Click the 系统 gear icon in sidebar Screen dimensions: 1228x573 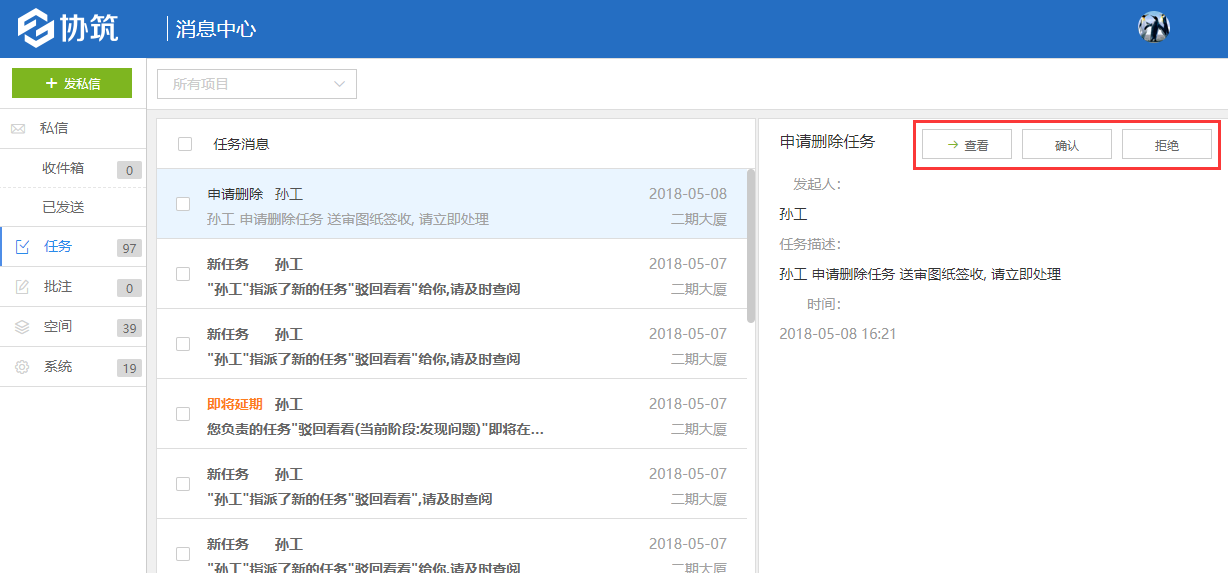point(22,367)
